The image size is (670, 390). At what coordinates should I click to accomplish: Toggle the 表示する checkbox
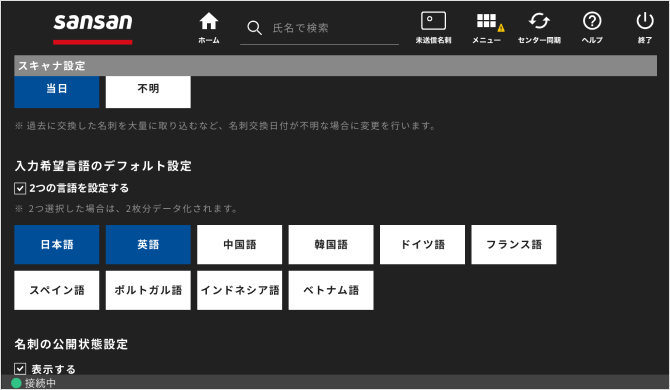[20, 369]
